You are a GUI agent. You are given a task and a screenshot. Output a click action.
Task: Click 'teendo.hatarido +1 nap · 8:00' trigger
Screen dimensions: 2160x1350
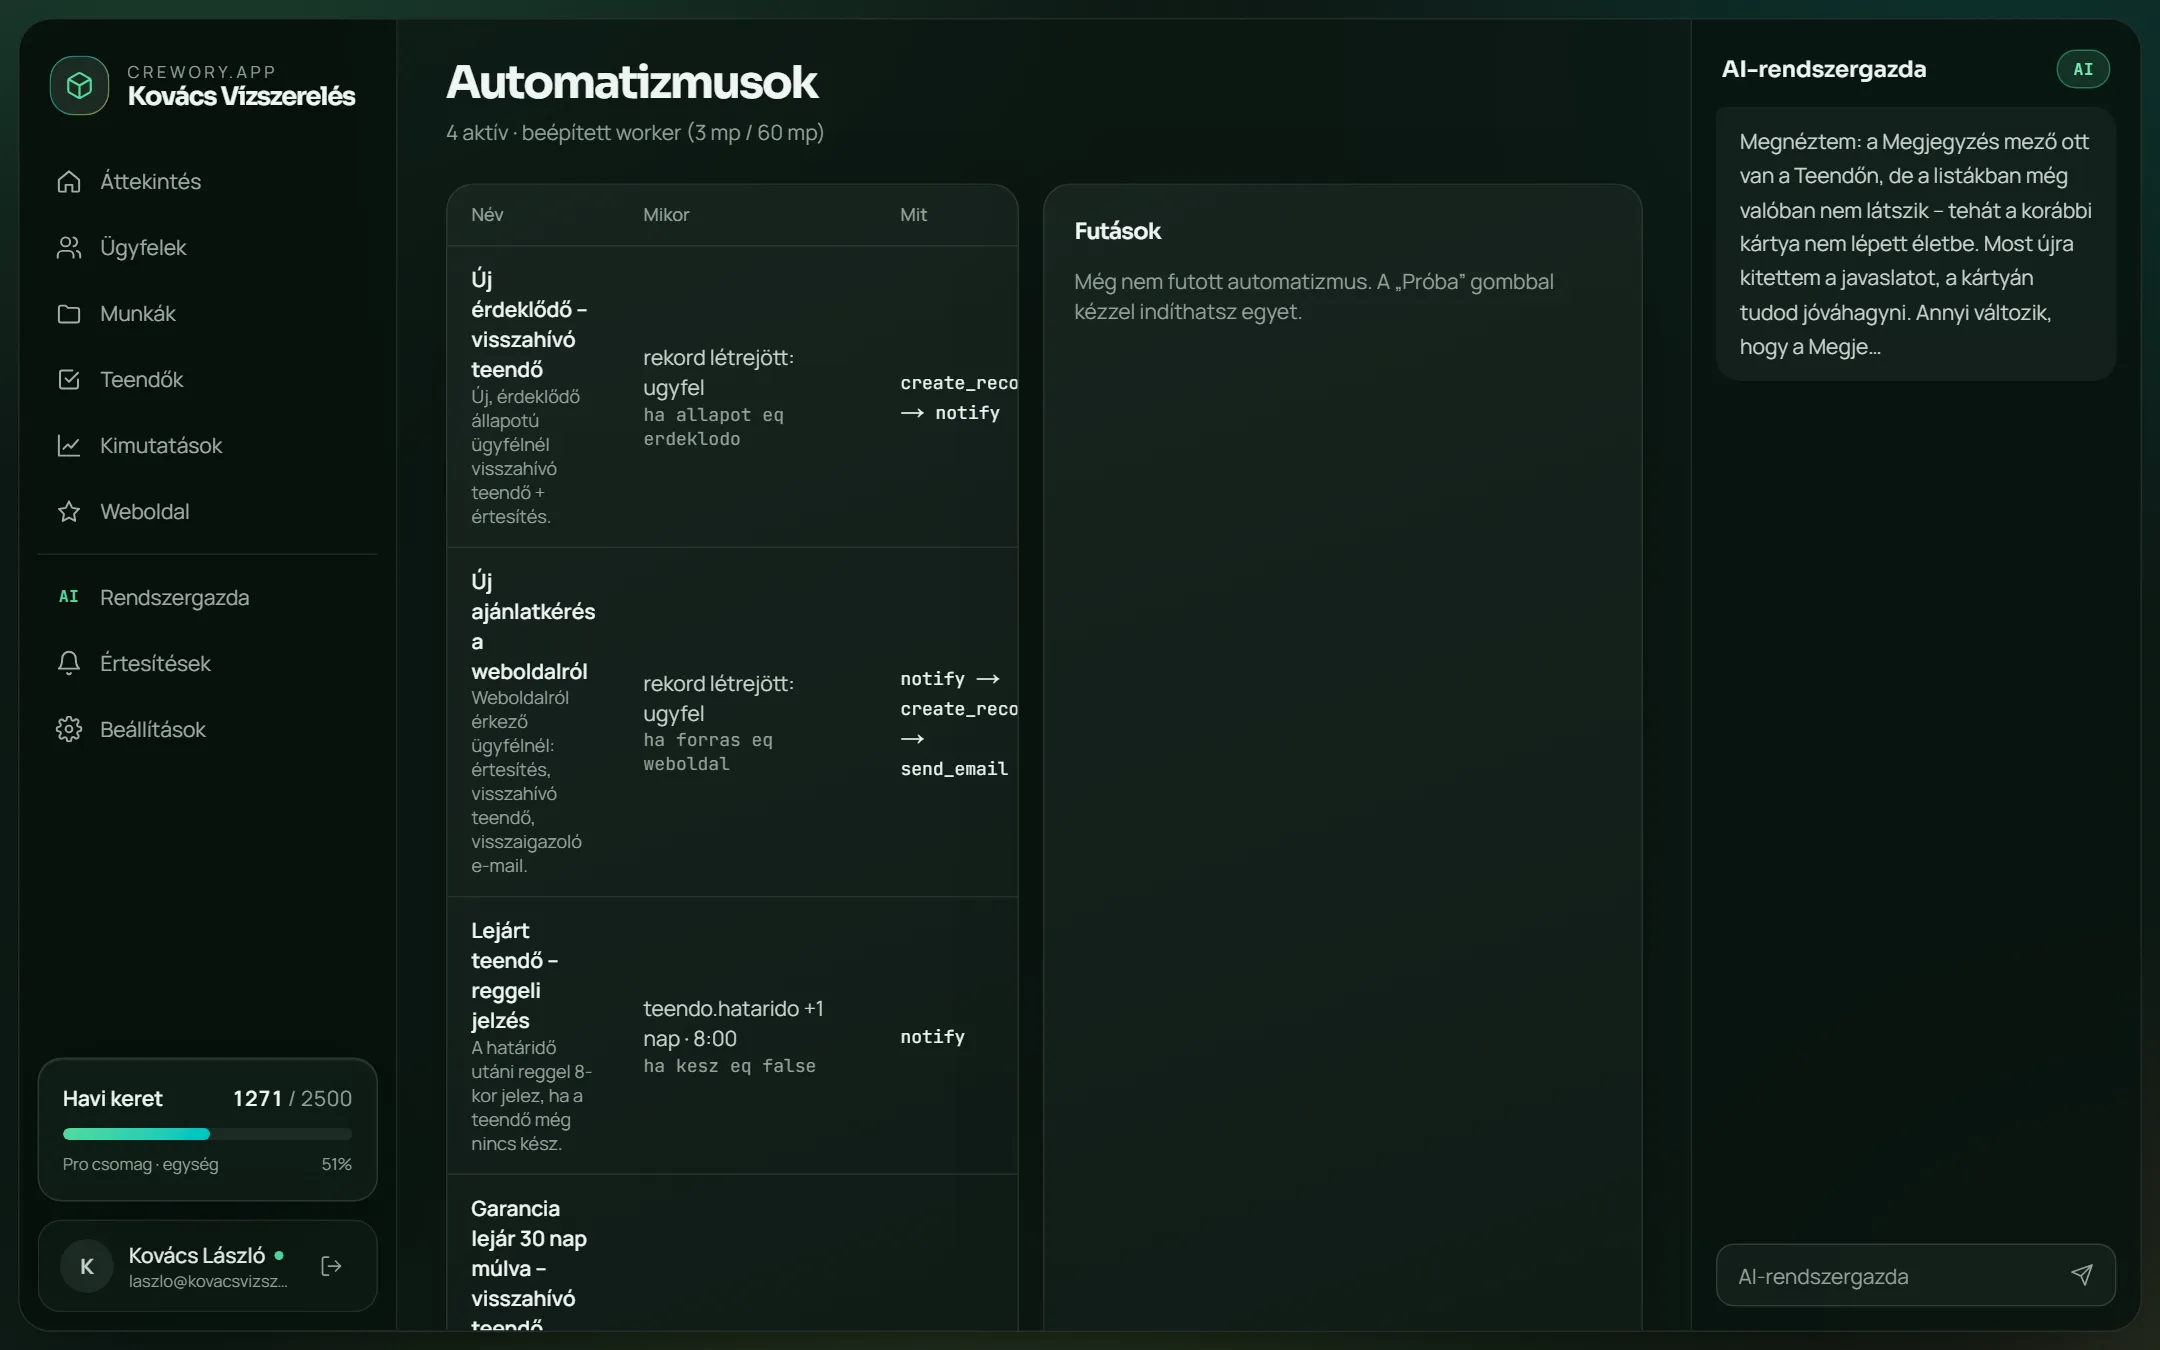point(733,1024)
